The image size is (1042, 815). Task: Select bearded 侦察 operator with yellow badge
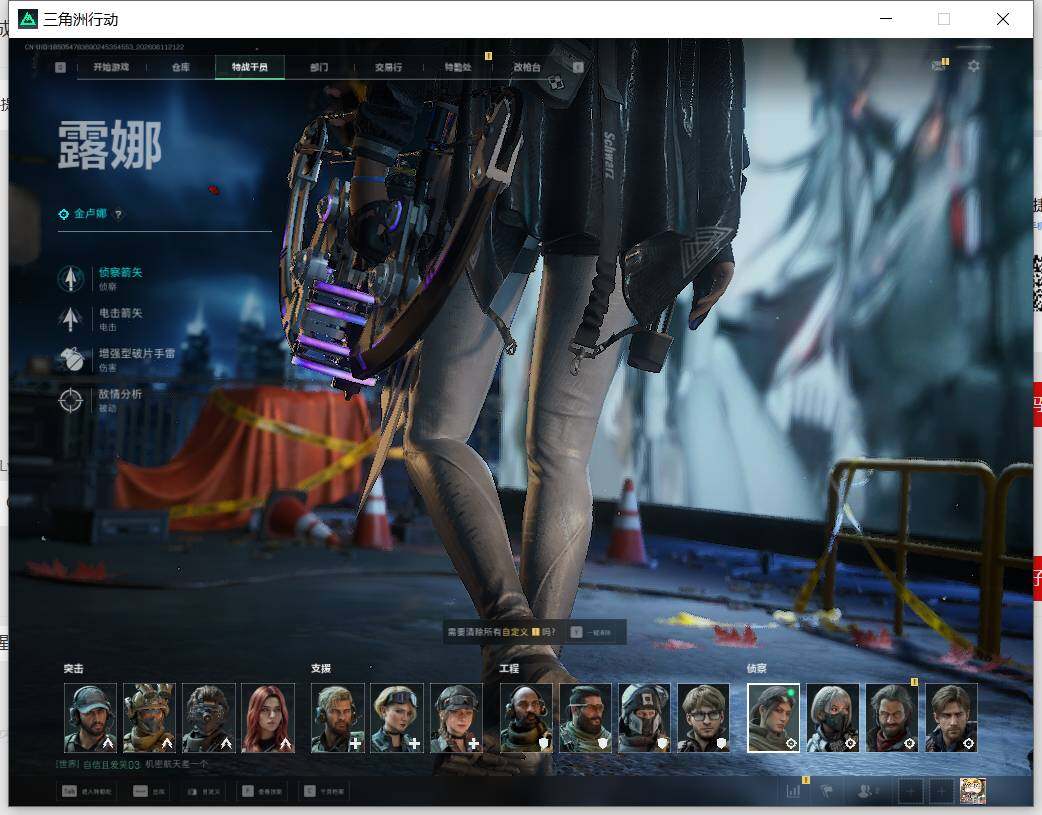pos(892,718)
